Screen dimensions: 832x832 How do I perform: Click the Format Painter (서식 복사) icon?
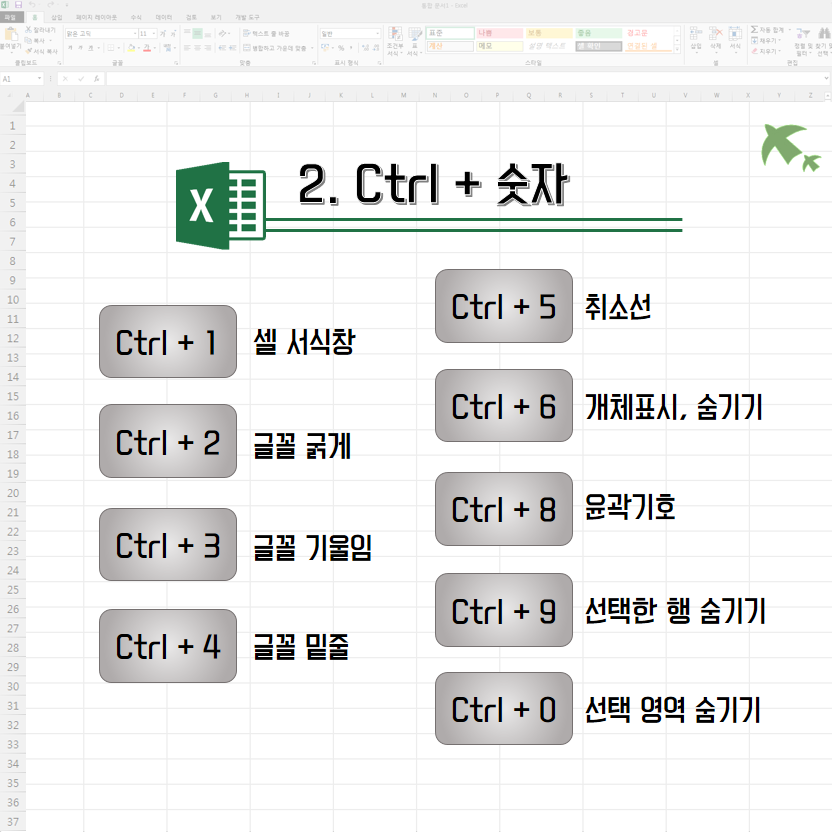29,49
